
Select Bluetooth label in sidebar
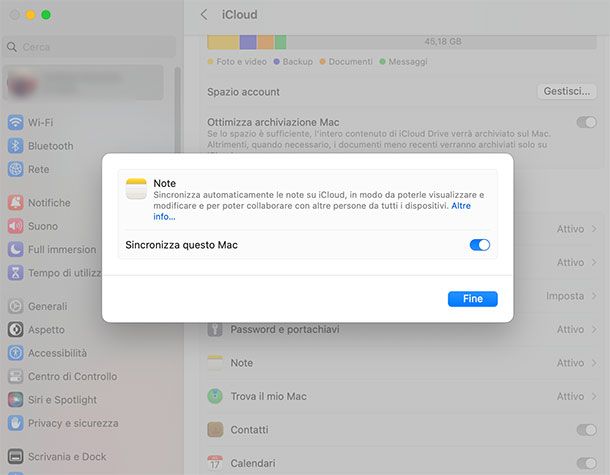pyautogui.click(x=51, y=146)
